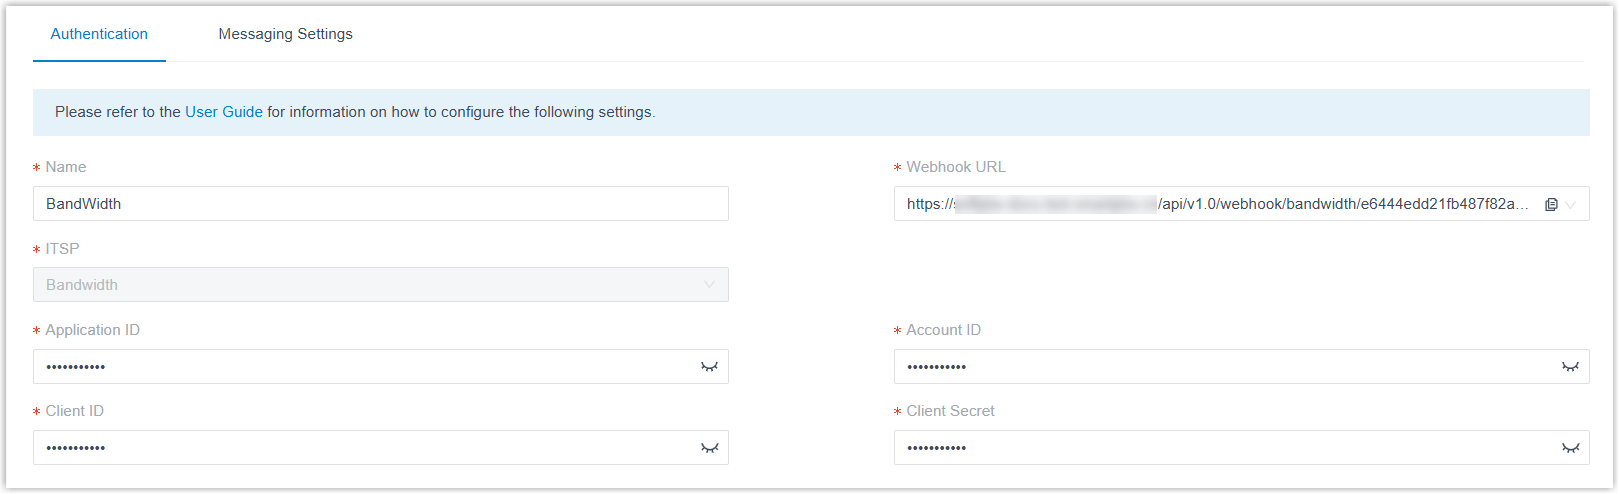Screen dimensions: 1619x494
Task: Edit the Name field containing BandWidth
Action: [380, 204]
